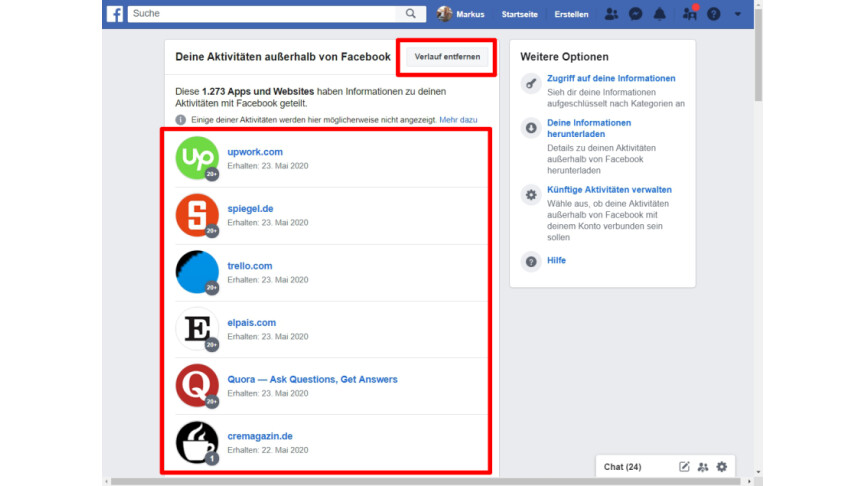Open the help question mark icon in top bar
This screenshot has width=864, height=486.
tap(714, 14)
